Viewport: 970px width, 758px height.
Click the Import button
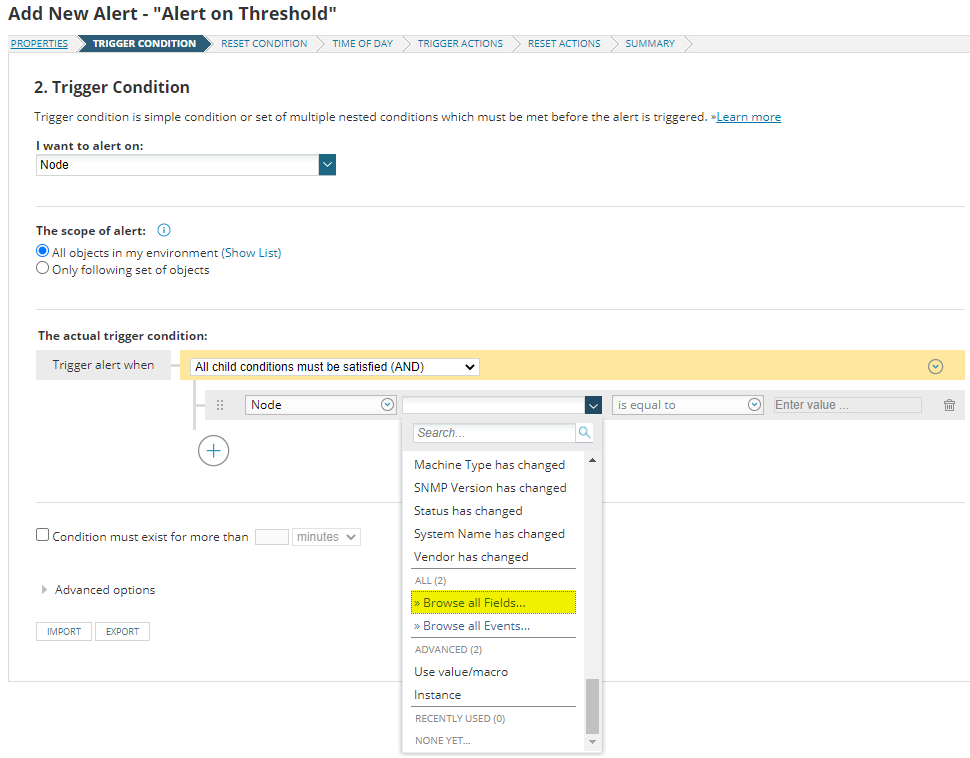64,632
